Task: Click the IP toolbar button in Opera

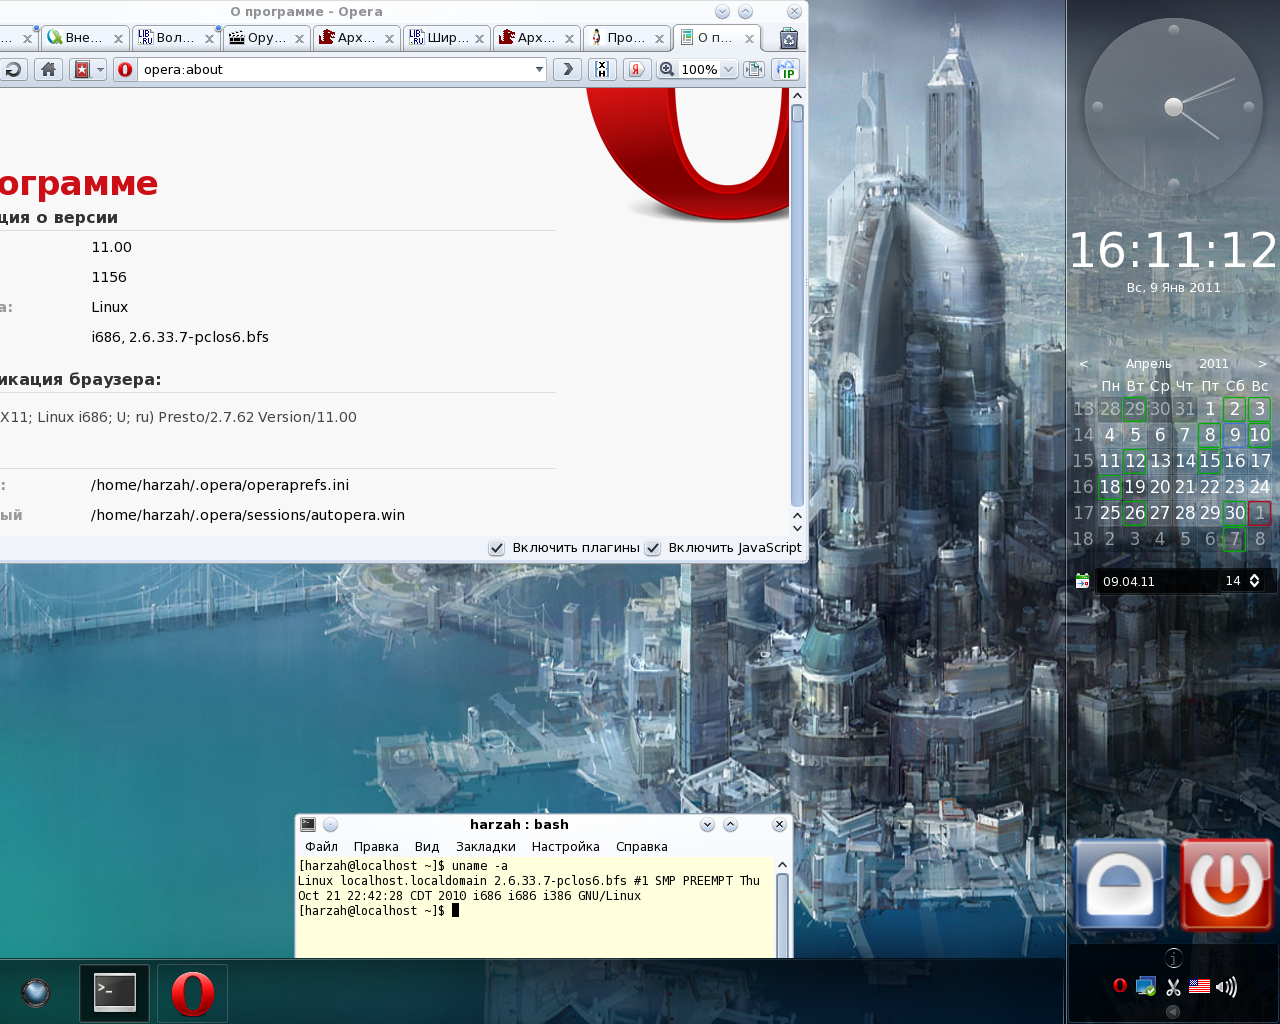Action: 787,69
